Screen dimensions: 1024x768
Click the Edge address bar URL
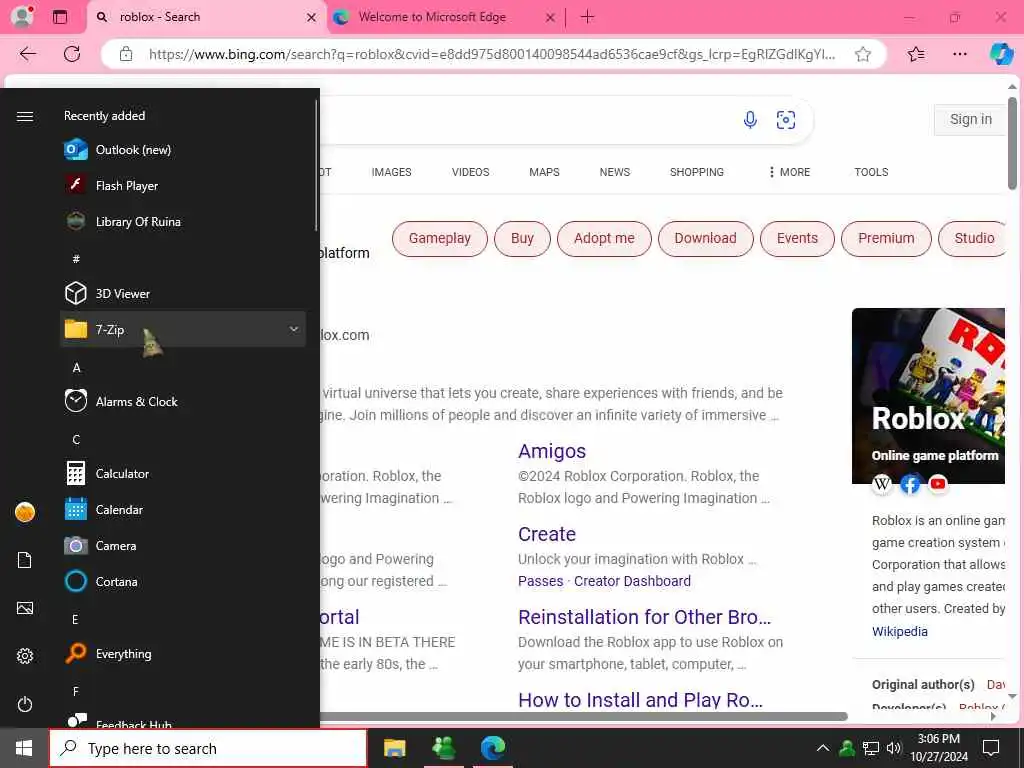pos(492,54)
